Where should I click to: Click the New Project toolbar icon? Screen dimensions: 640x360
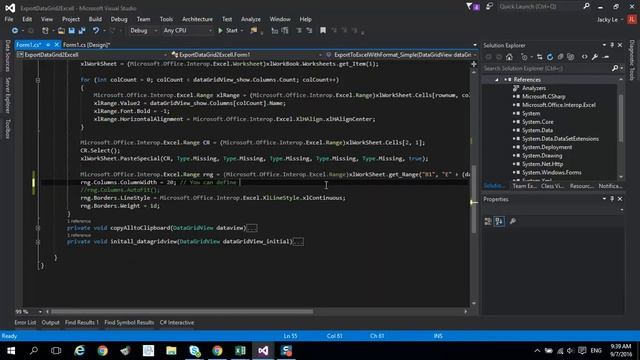click(x=45, y=31)
